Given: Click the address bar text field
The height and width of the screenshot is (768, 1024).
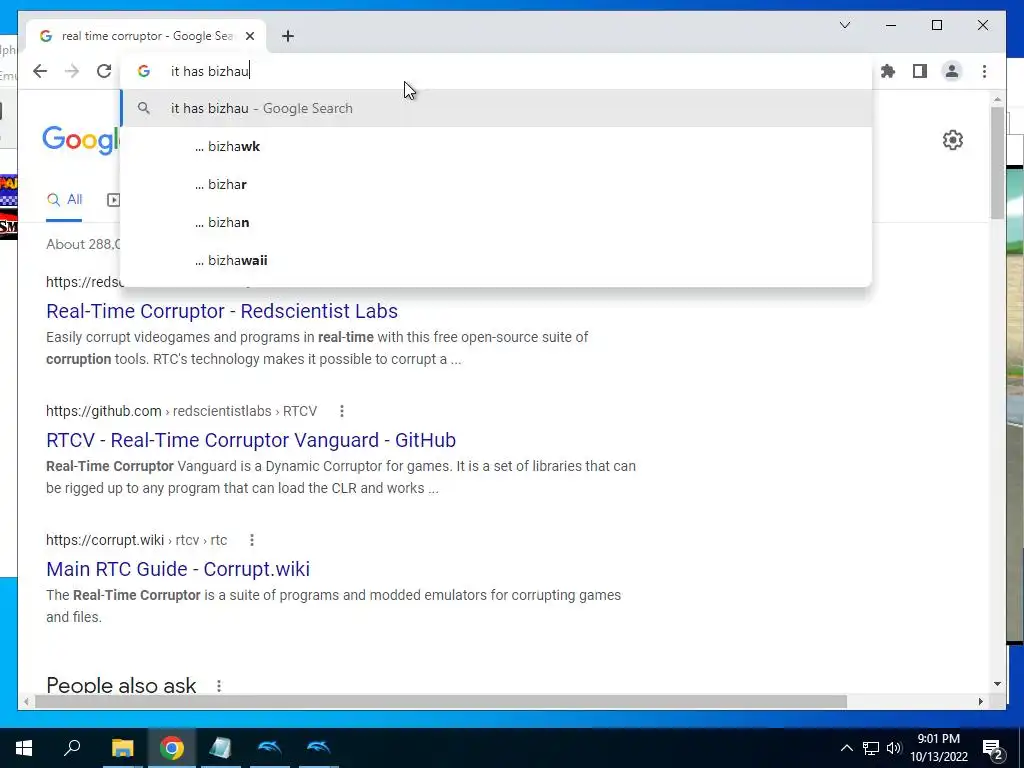Looking at the screenshot, I should point(496,71).
